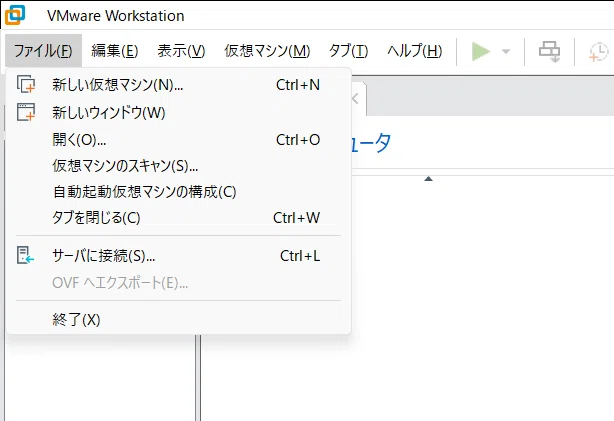This screenshot has height=421, width=614.
Task: Click the connect to server icon
Action: tap(25, 255)
